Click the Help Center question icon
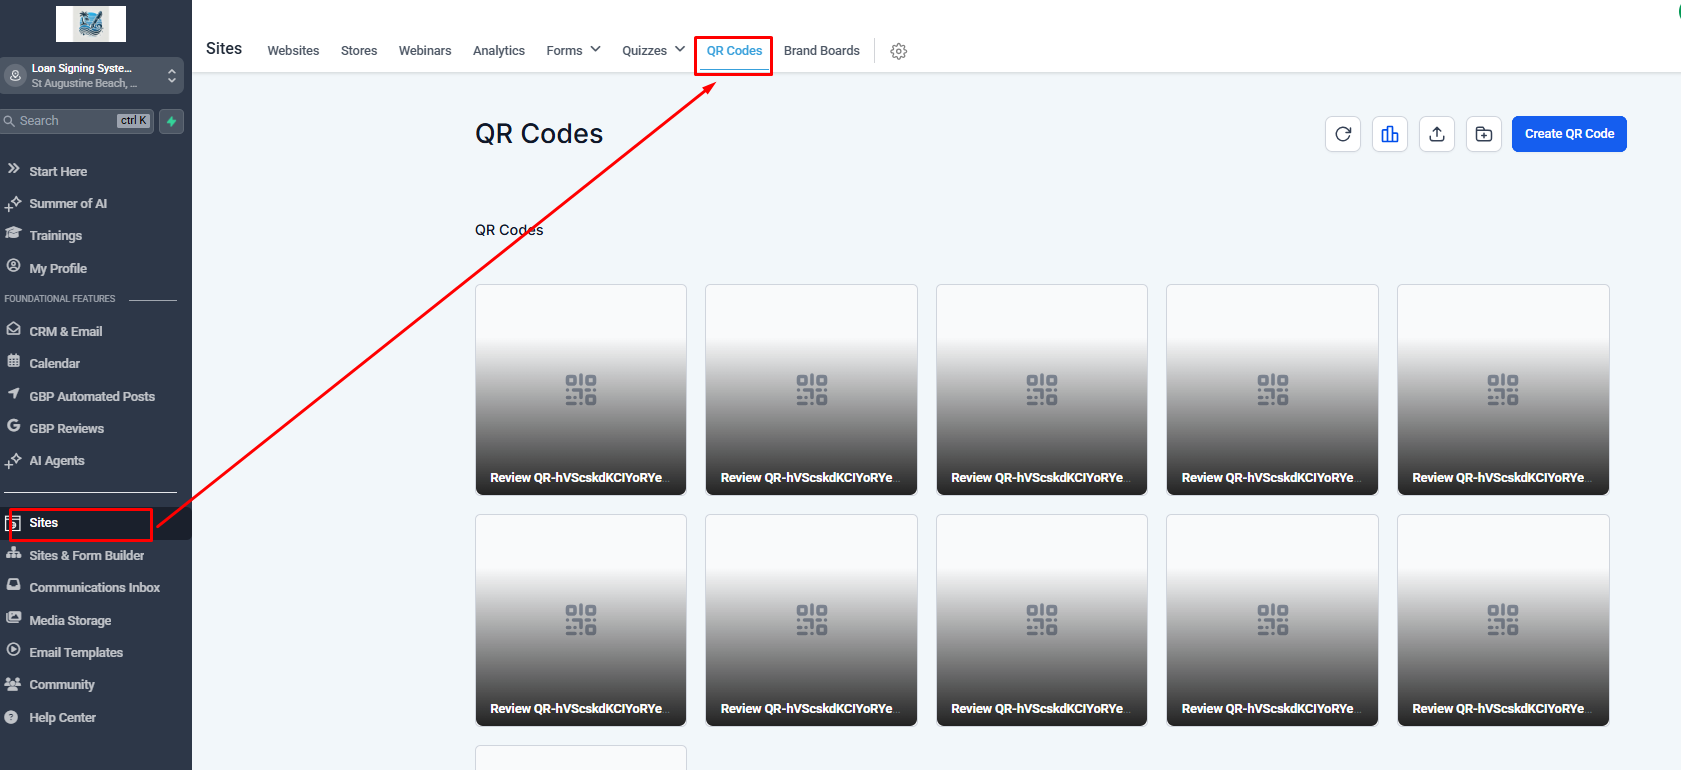The width and height of the screenshot is (1681, 770). coord(11,717)
